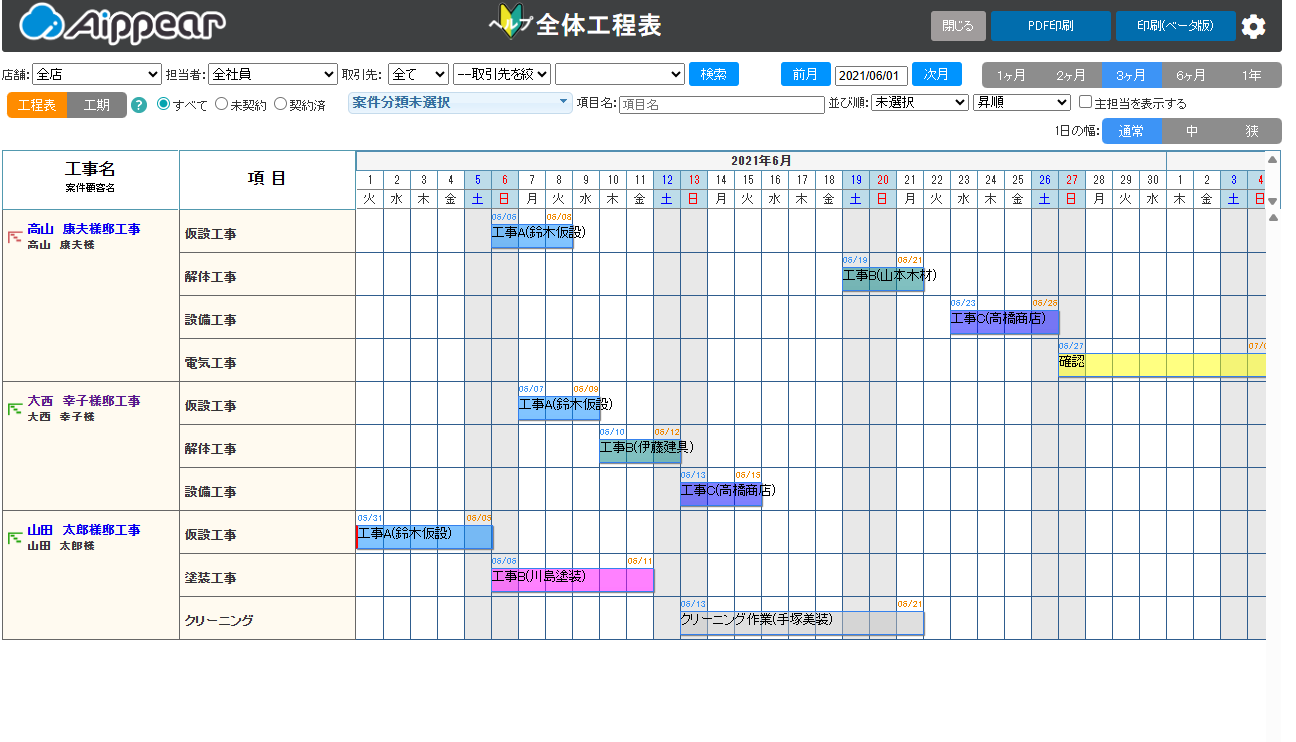Viewport: 1296px width, 742px height.
Task: Expand the 案件分類未選択 selector
Action: [x=460, y=103]
